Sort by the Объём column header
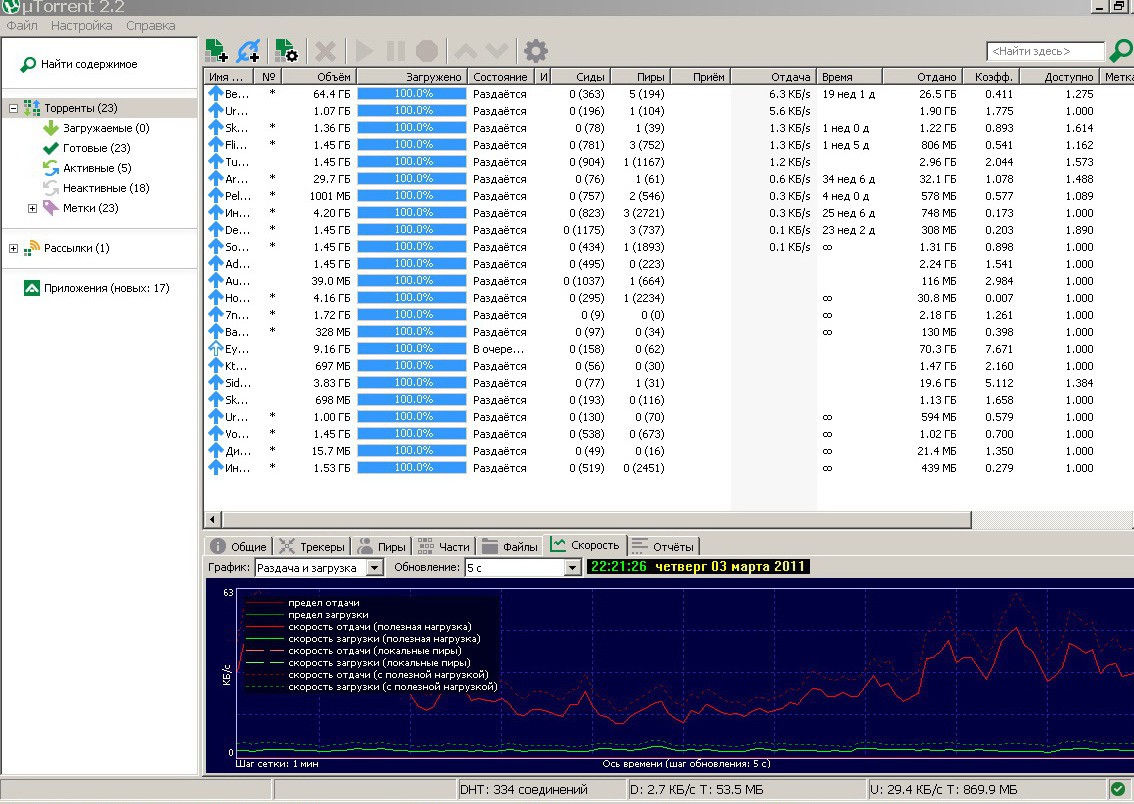The width and height of the screenshot is (1134, 804). [319, 77]
